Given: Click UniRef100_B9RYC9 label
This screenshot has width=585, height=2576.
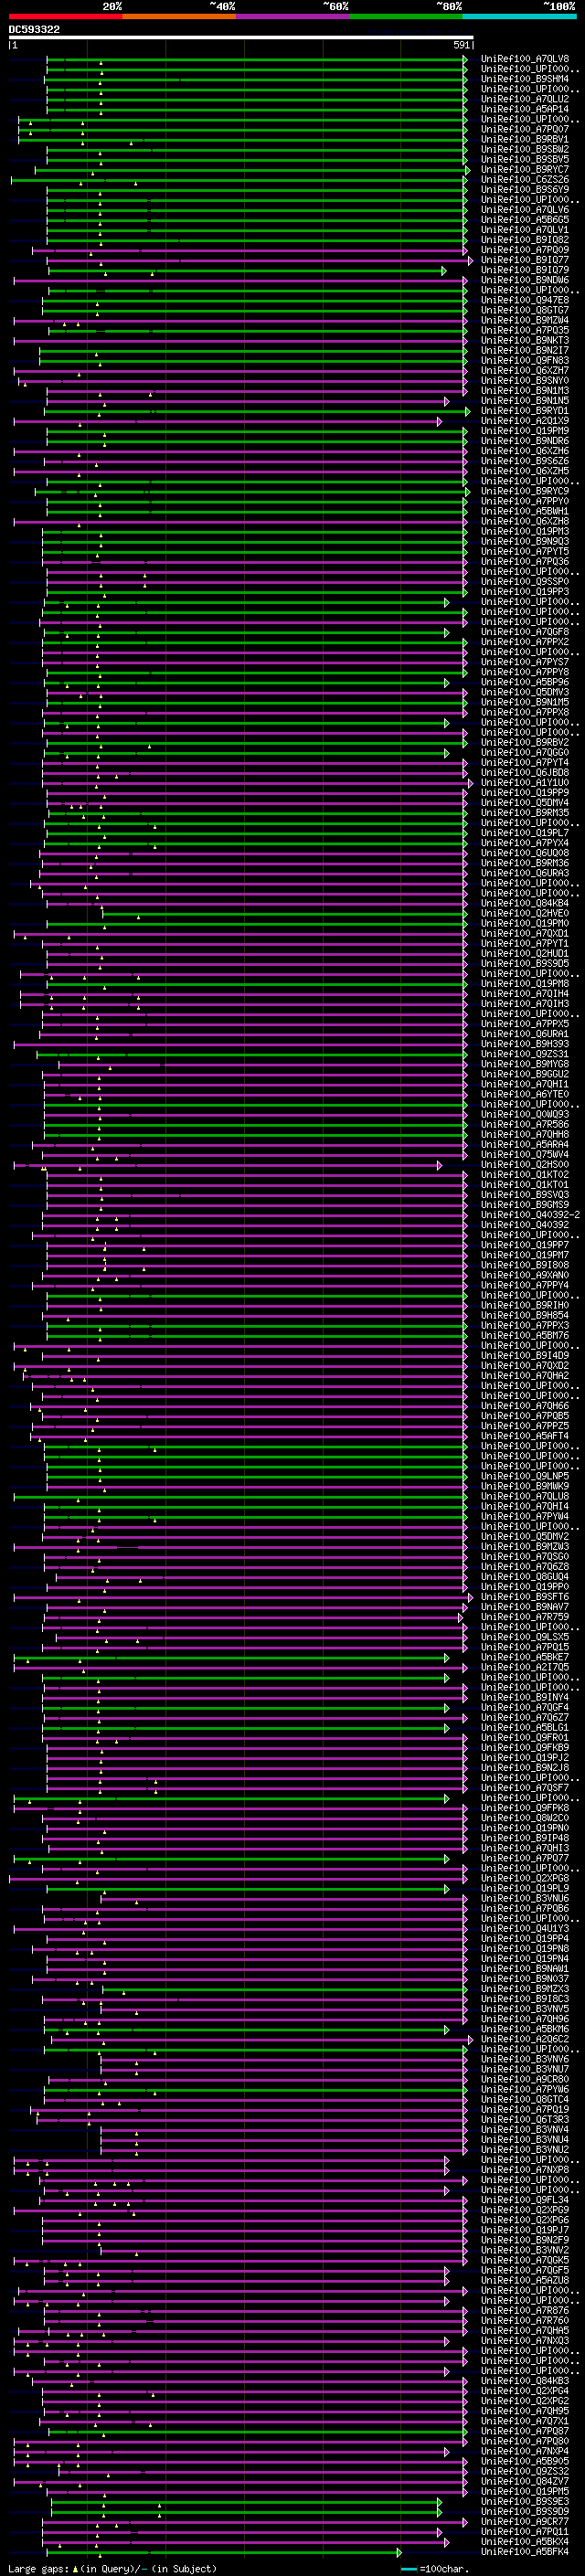Looking at the screenshot, I should [525, 491].
